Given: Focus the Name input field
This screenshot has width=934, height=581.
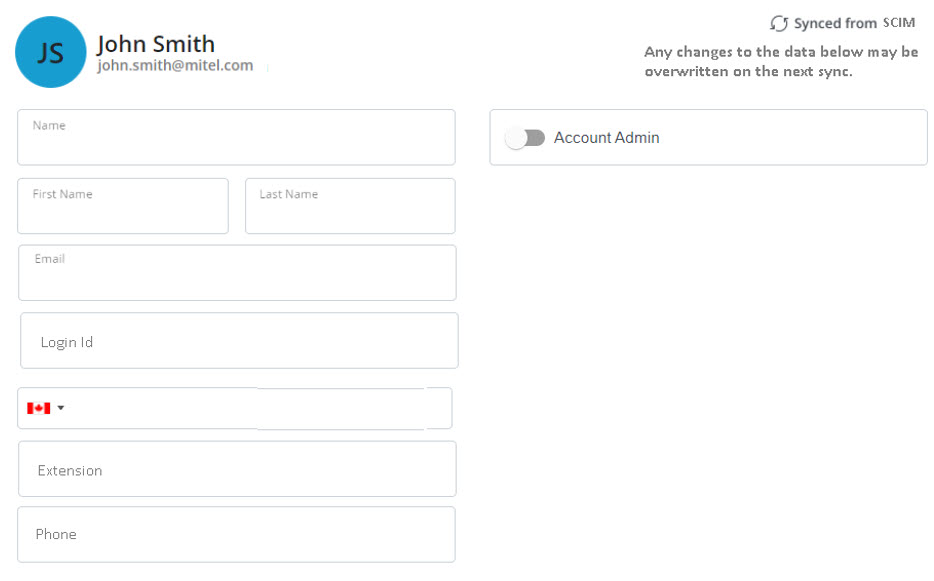Looking at the screenshot, I should (x=236, y=146).
